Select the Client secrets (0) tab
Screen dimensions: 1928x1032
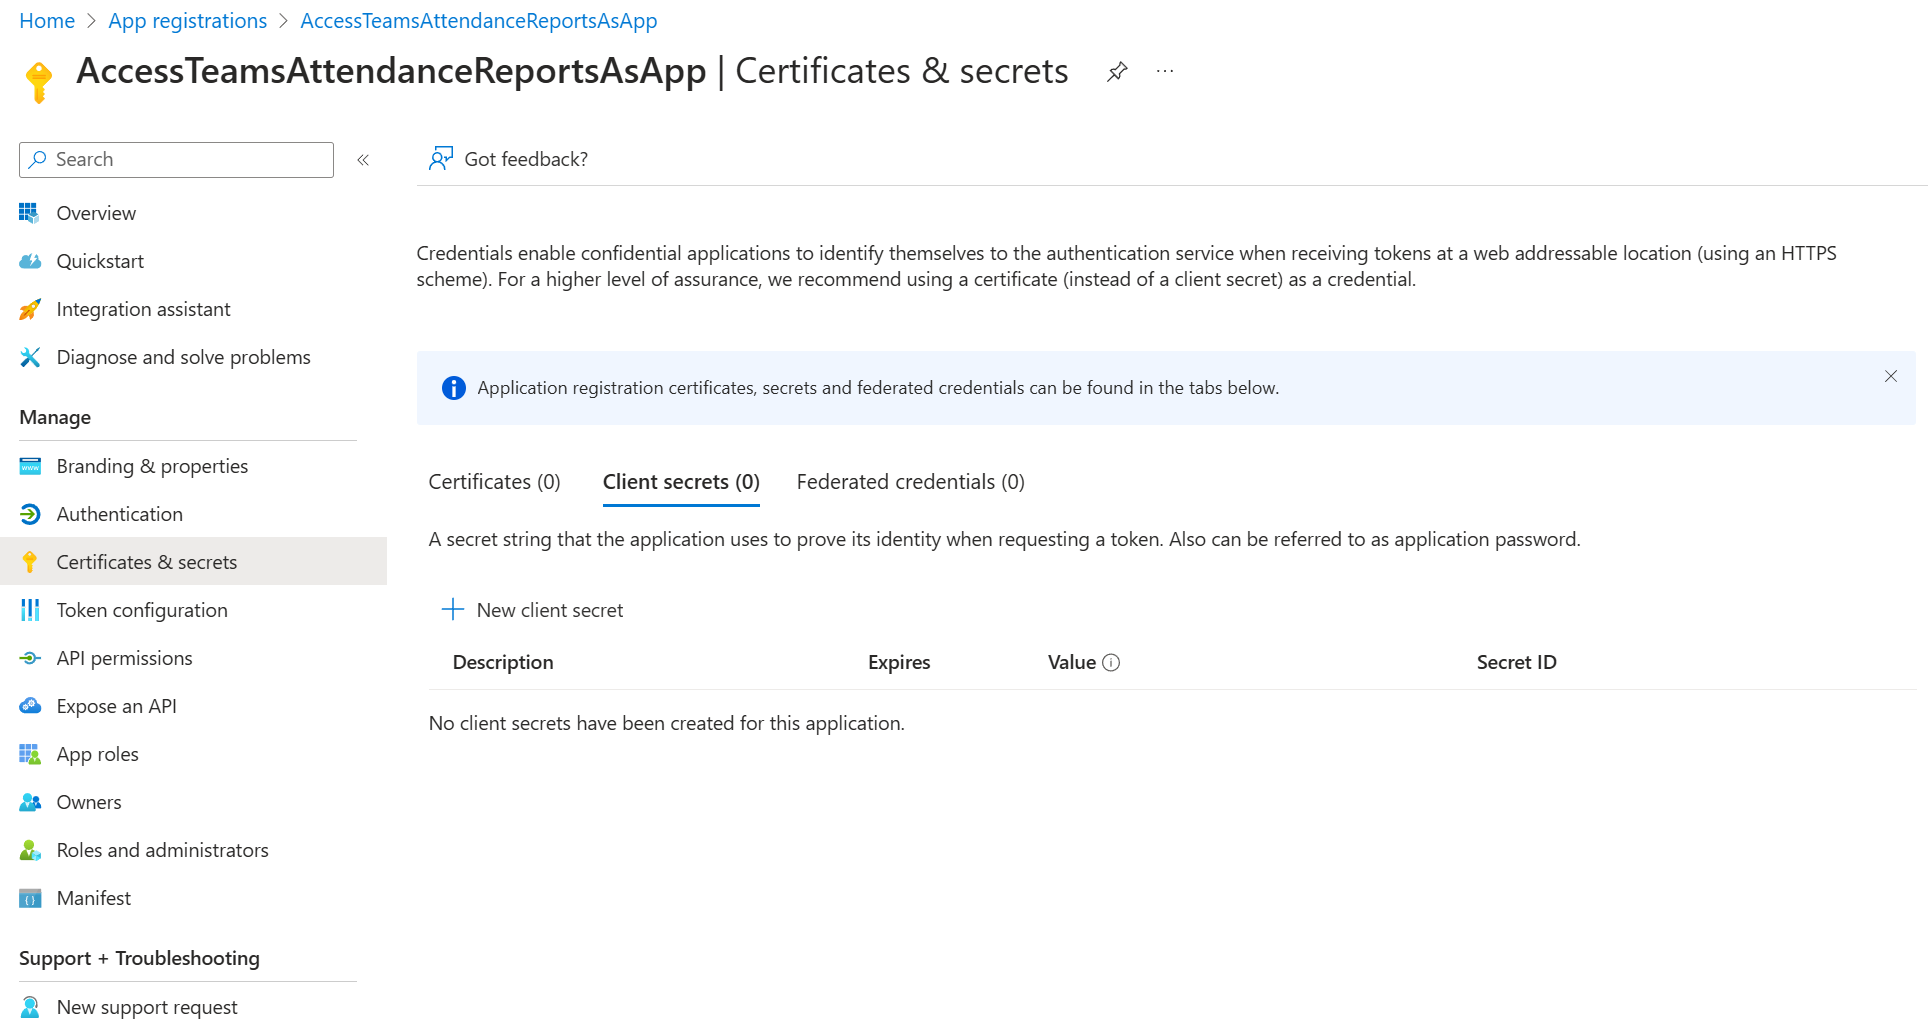click(681, 482)
